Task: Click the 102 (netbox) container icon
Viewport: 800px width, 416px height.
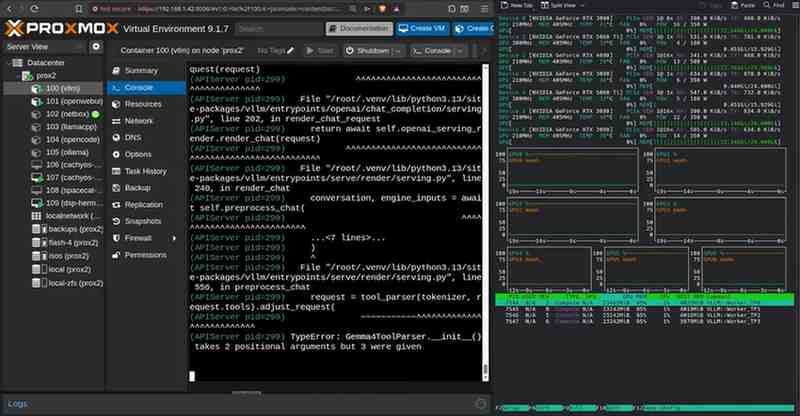Action: point(36,114)
